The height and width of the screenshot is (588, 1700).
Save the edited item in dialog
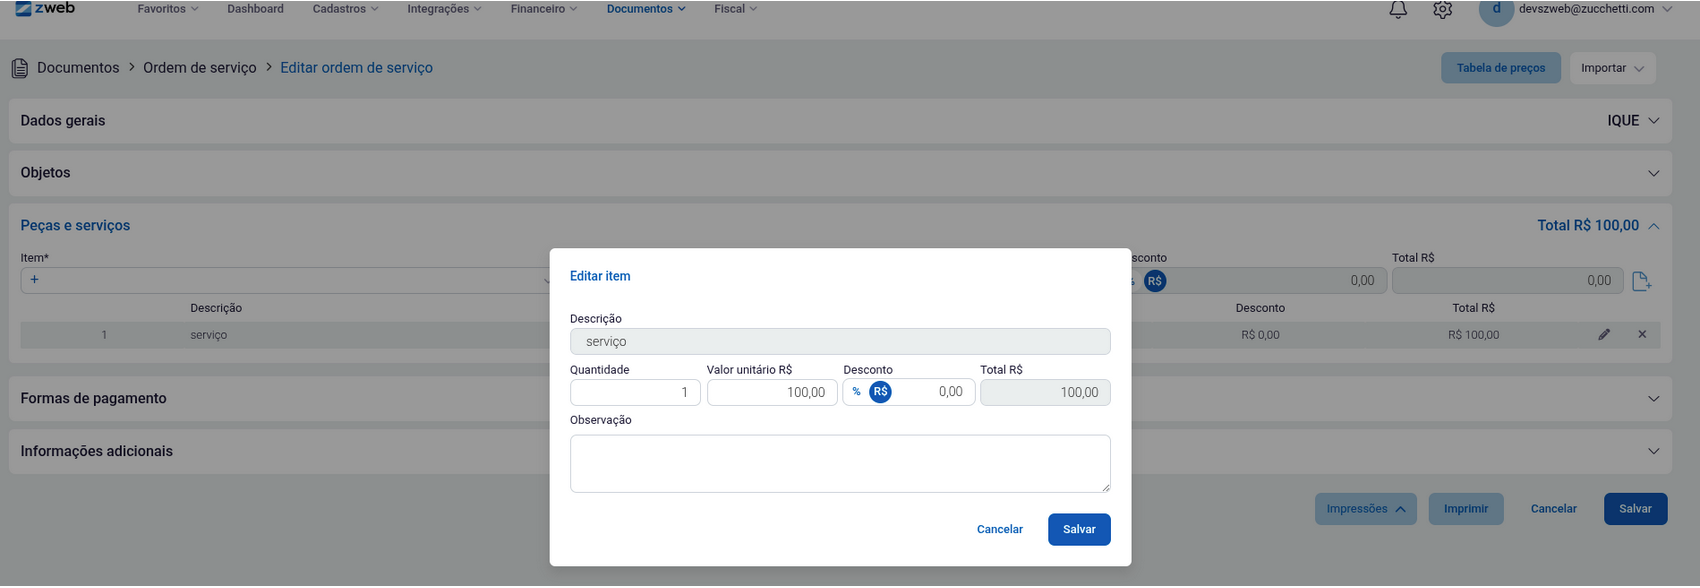(x=1078, y=529)
